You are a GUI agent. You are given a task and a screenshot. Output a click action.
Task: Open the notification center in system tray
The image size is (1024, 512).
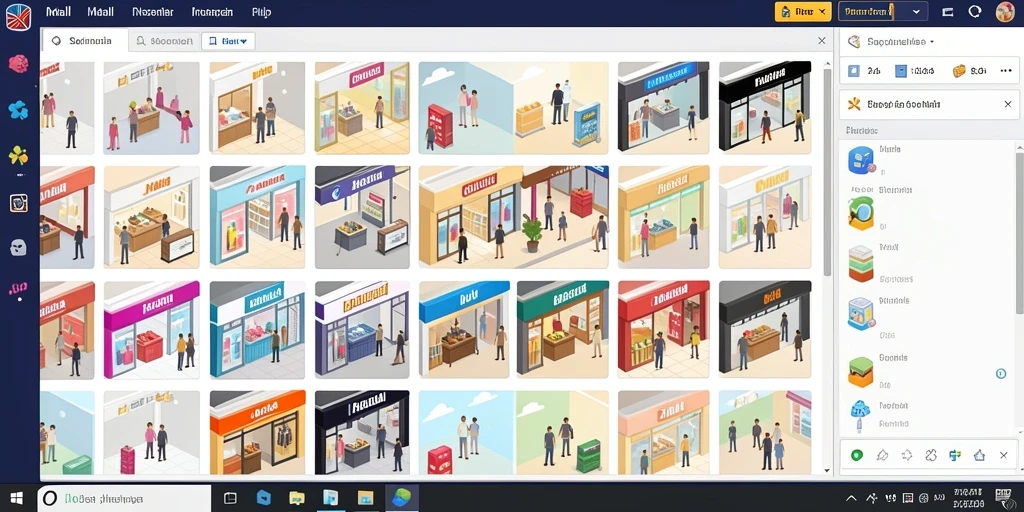coord(1003,498)
